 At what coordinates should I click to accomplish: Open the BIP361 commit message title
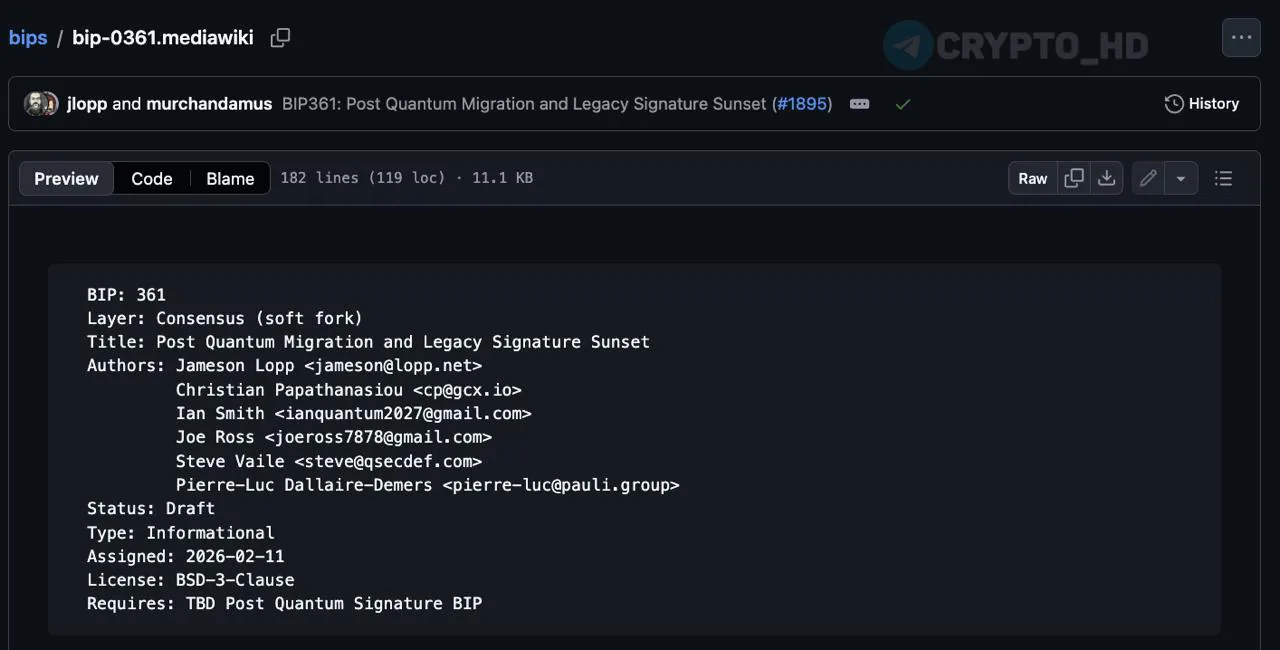(x=524, y=104)
